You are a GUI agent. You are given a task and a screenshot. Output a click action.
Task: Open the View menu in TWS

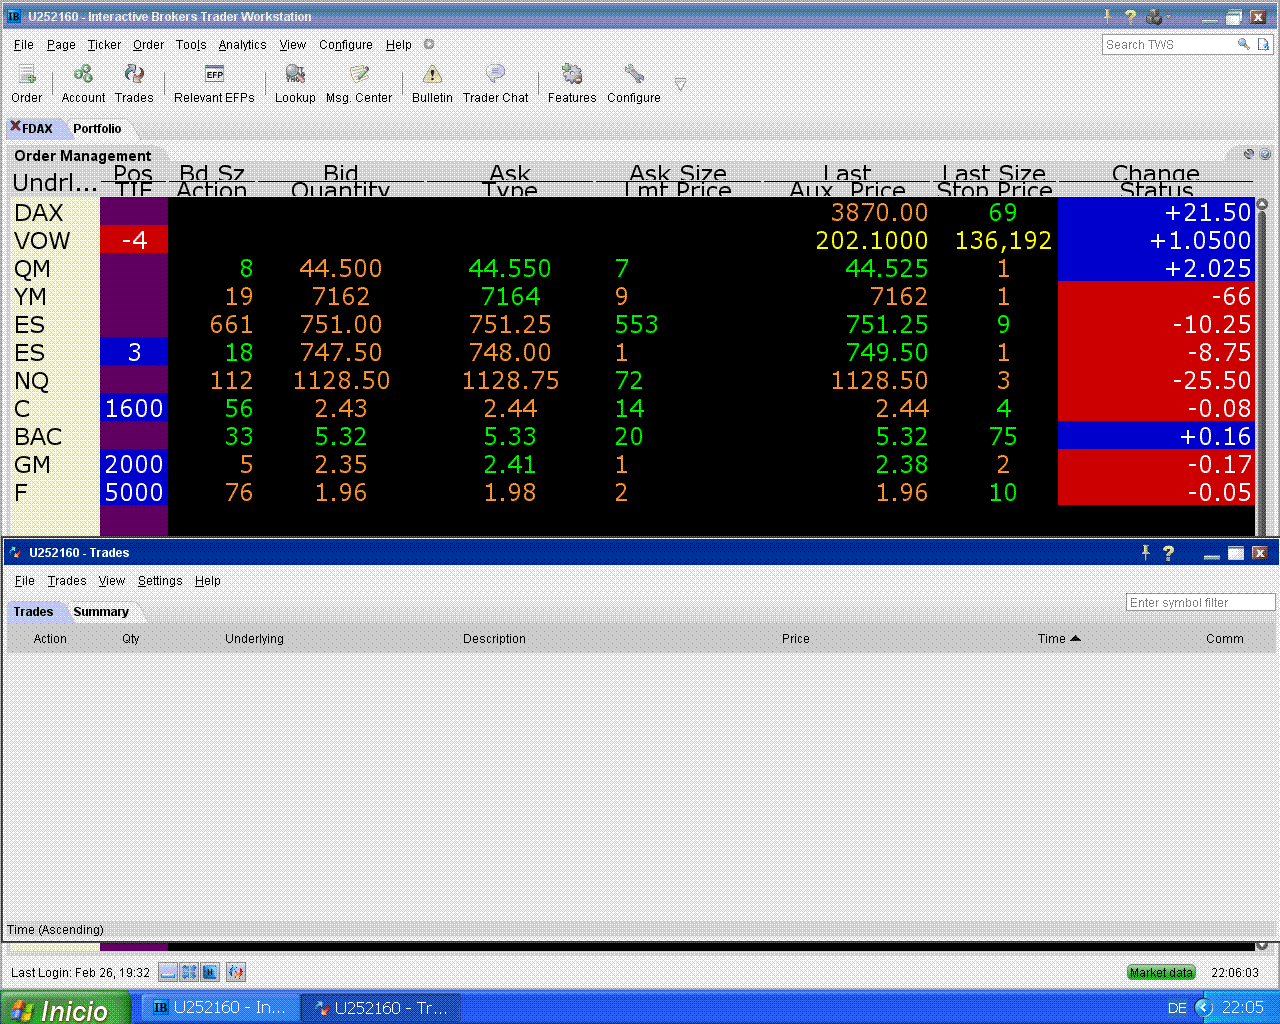click(x=293, y=45)
